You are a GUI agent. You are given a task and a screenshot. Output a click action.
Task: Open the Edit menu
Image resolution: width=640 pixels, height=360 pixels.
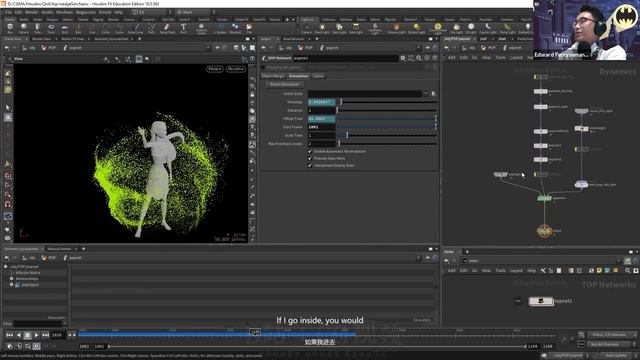coord(18,12)
